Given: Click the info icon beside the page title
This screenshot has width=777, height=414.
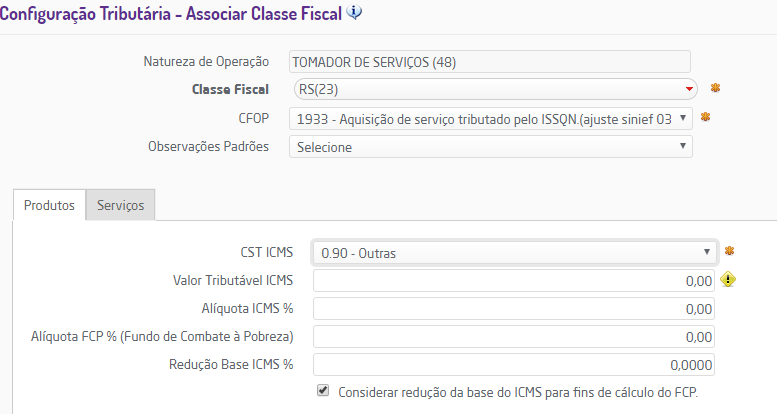Looking at the screenshot, I should click(x=355, y=13).
